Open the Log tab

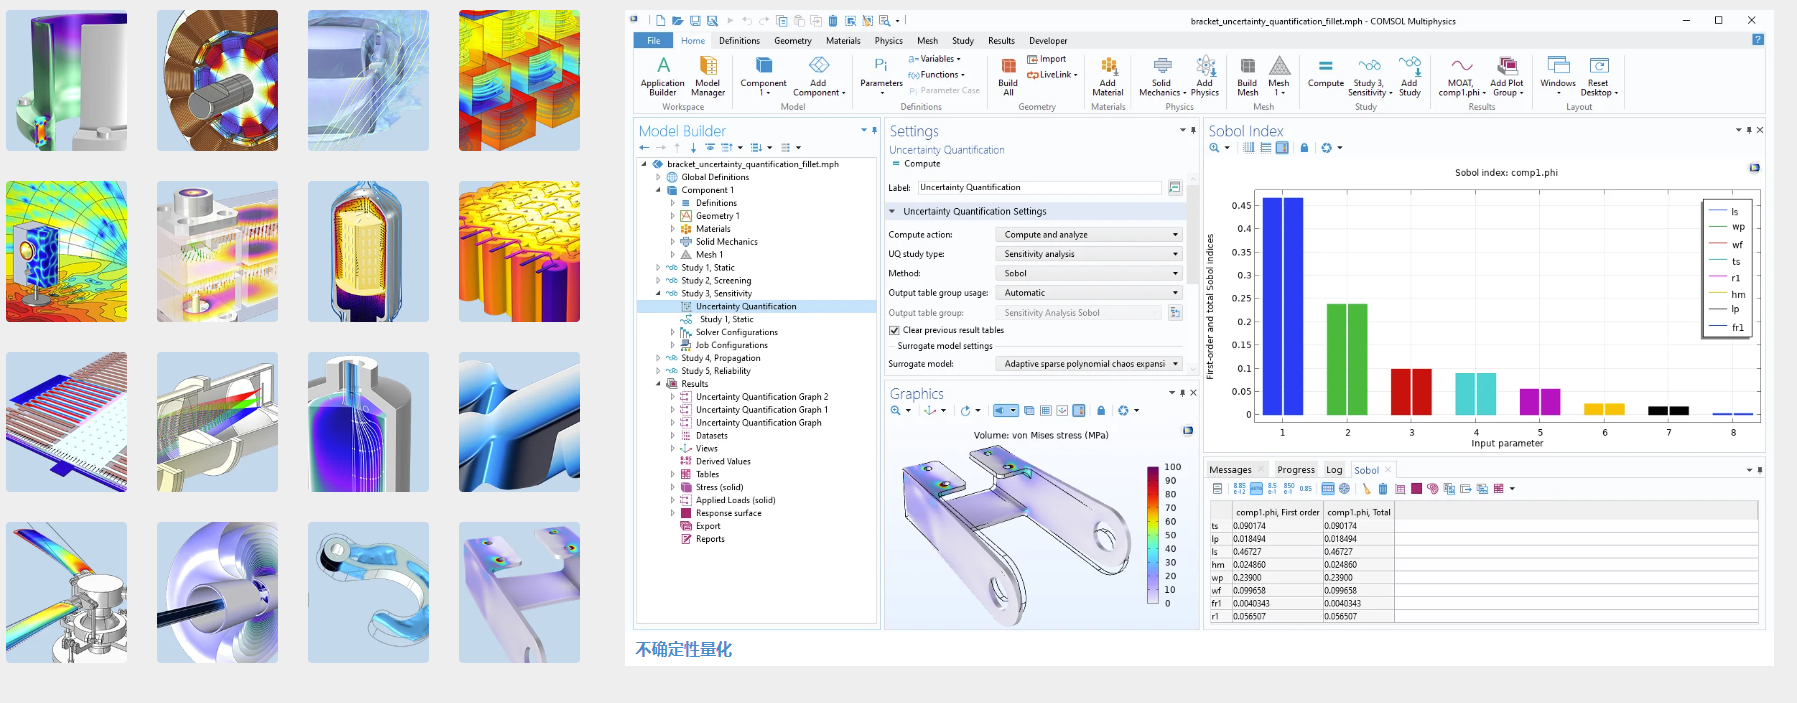[1334, 470]
